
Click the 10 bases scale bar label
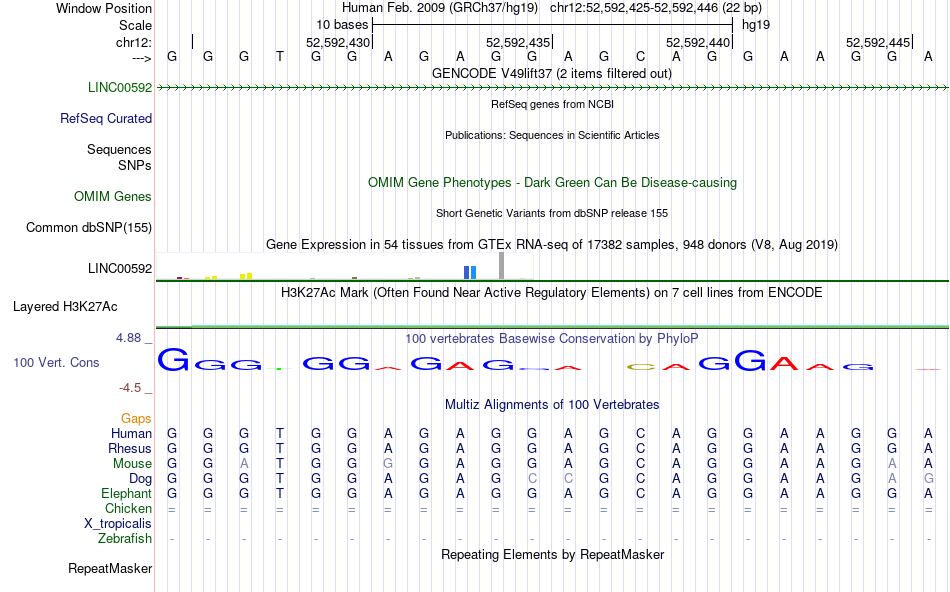click(x=342, y=25)
